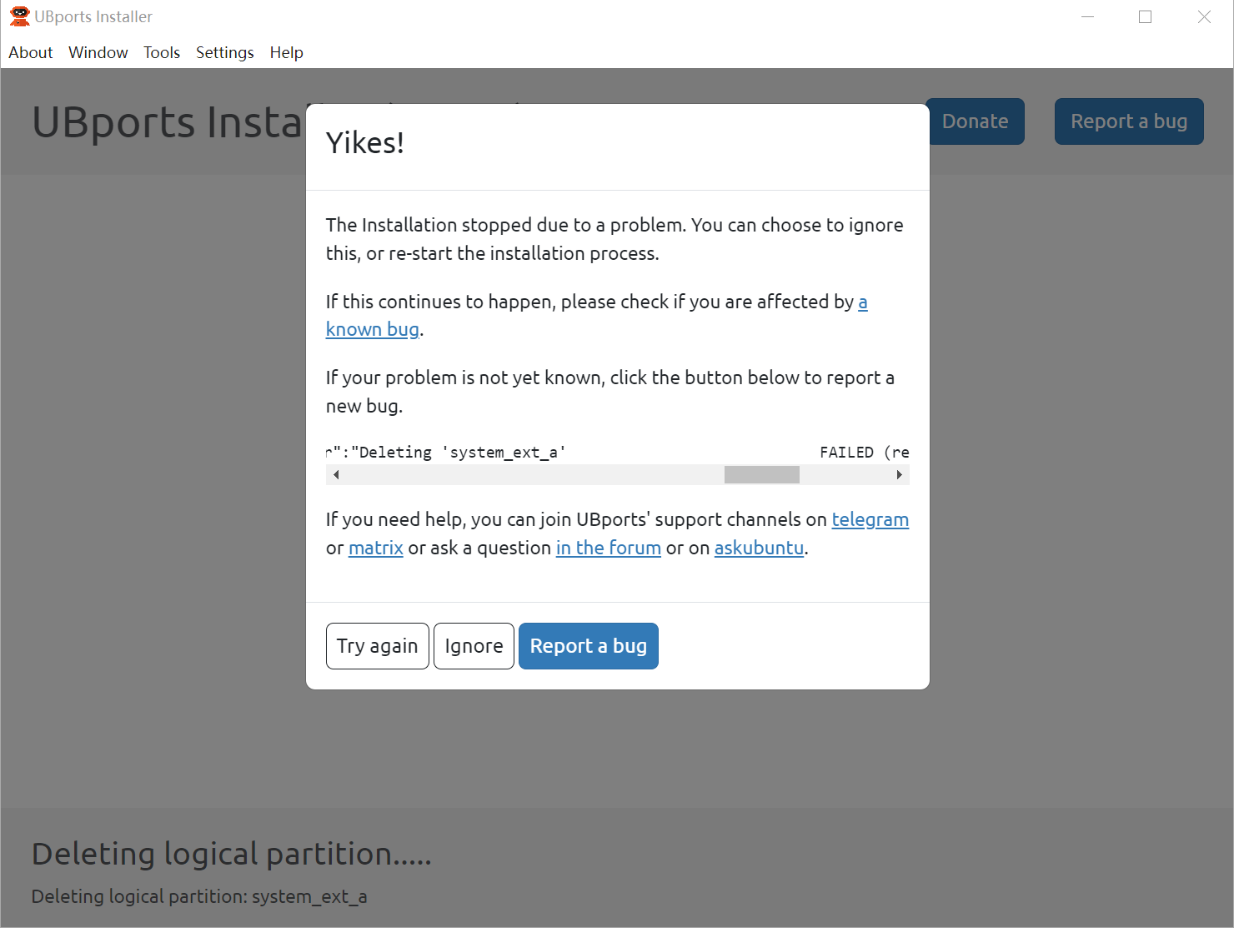Open the Window menu
The width and height of the screenshot is (1252, 929).
(98, 52)
